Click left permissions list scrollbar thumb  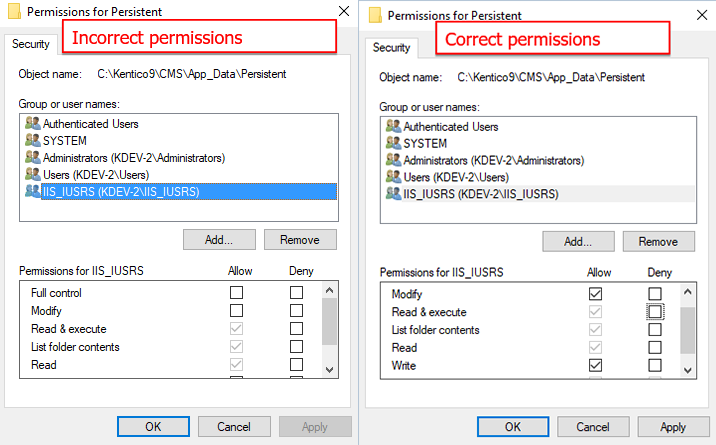tap(329, 322)
